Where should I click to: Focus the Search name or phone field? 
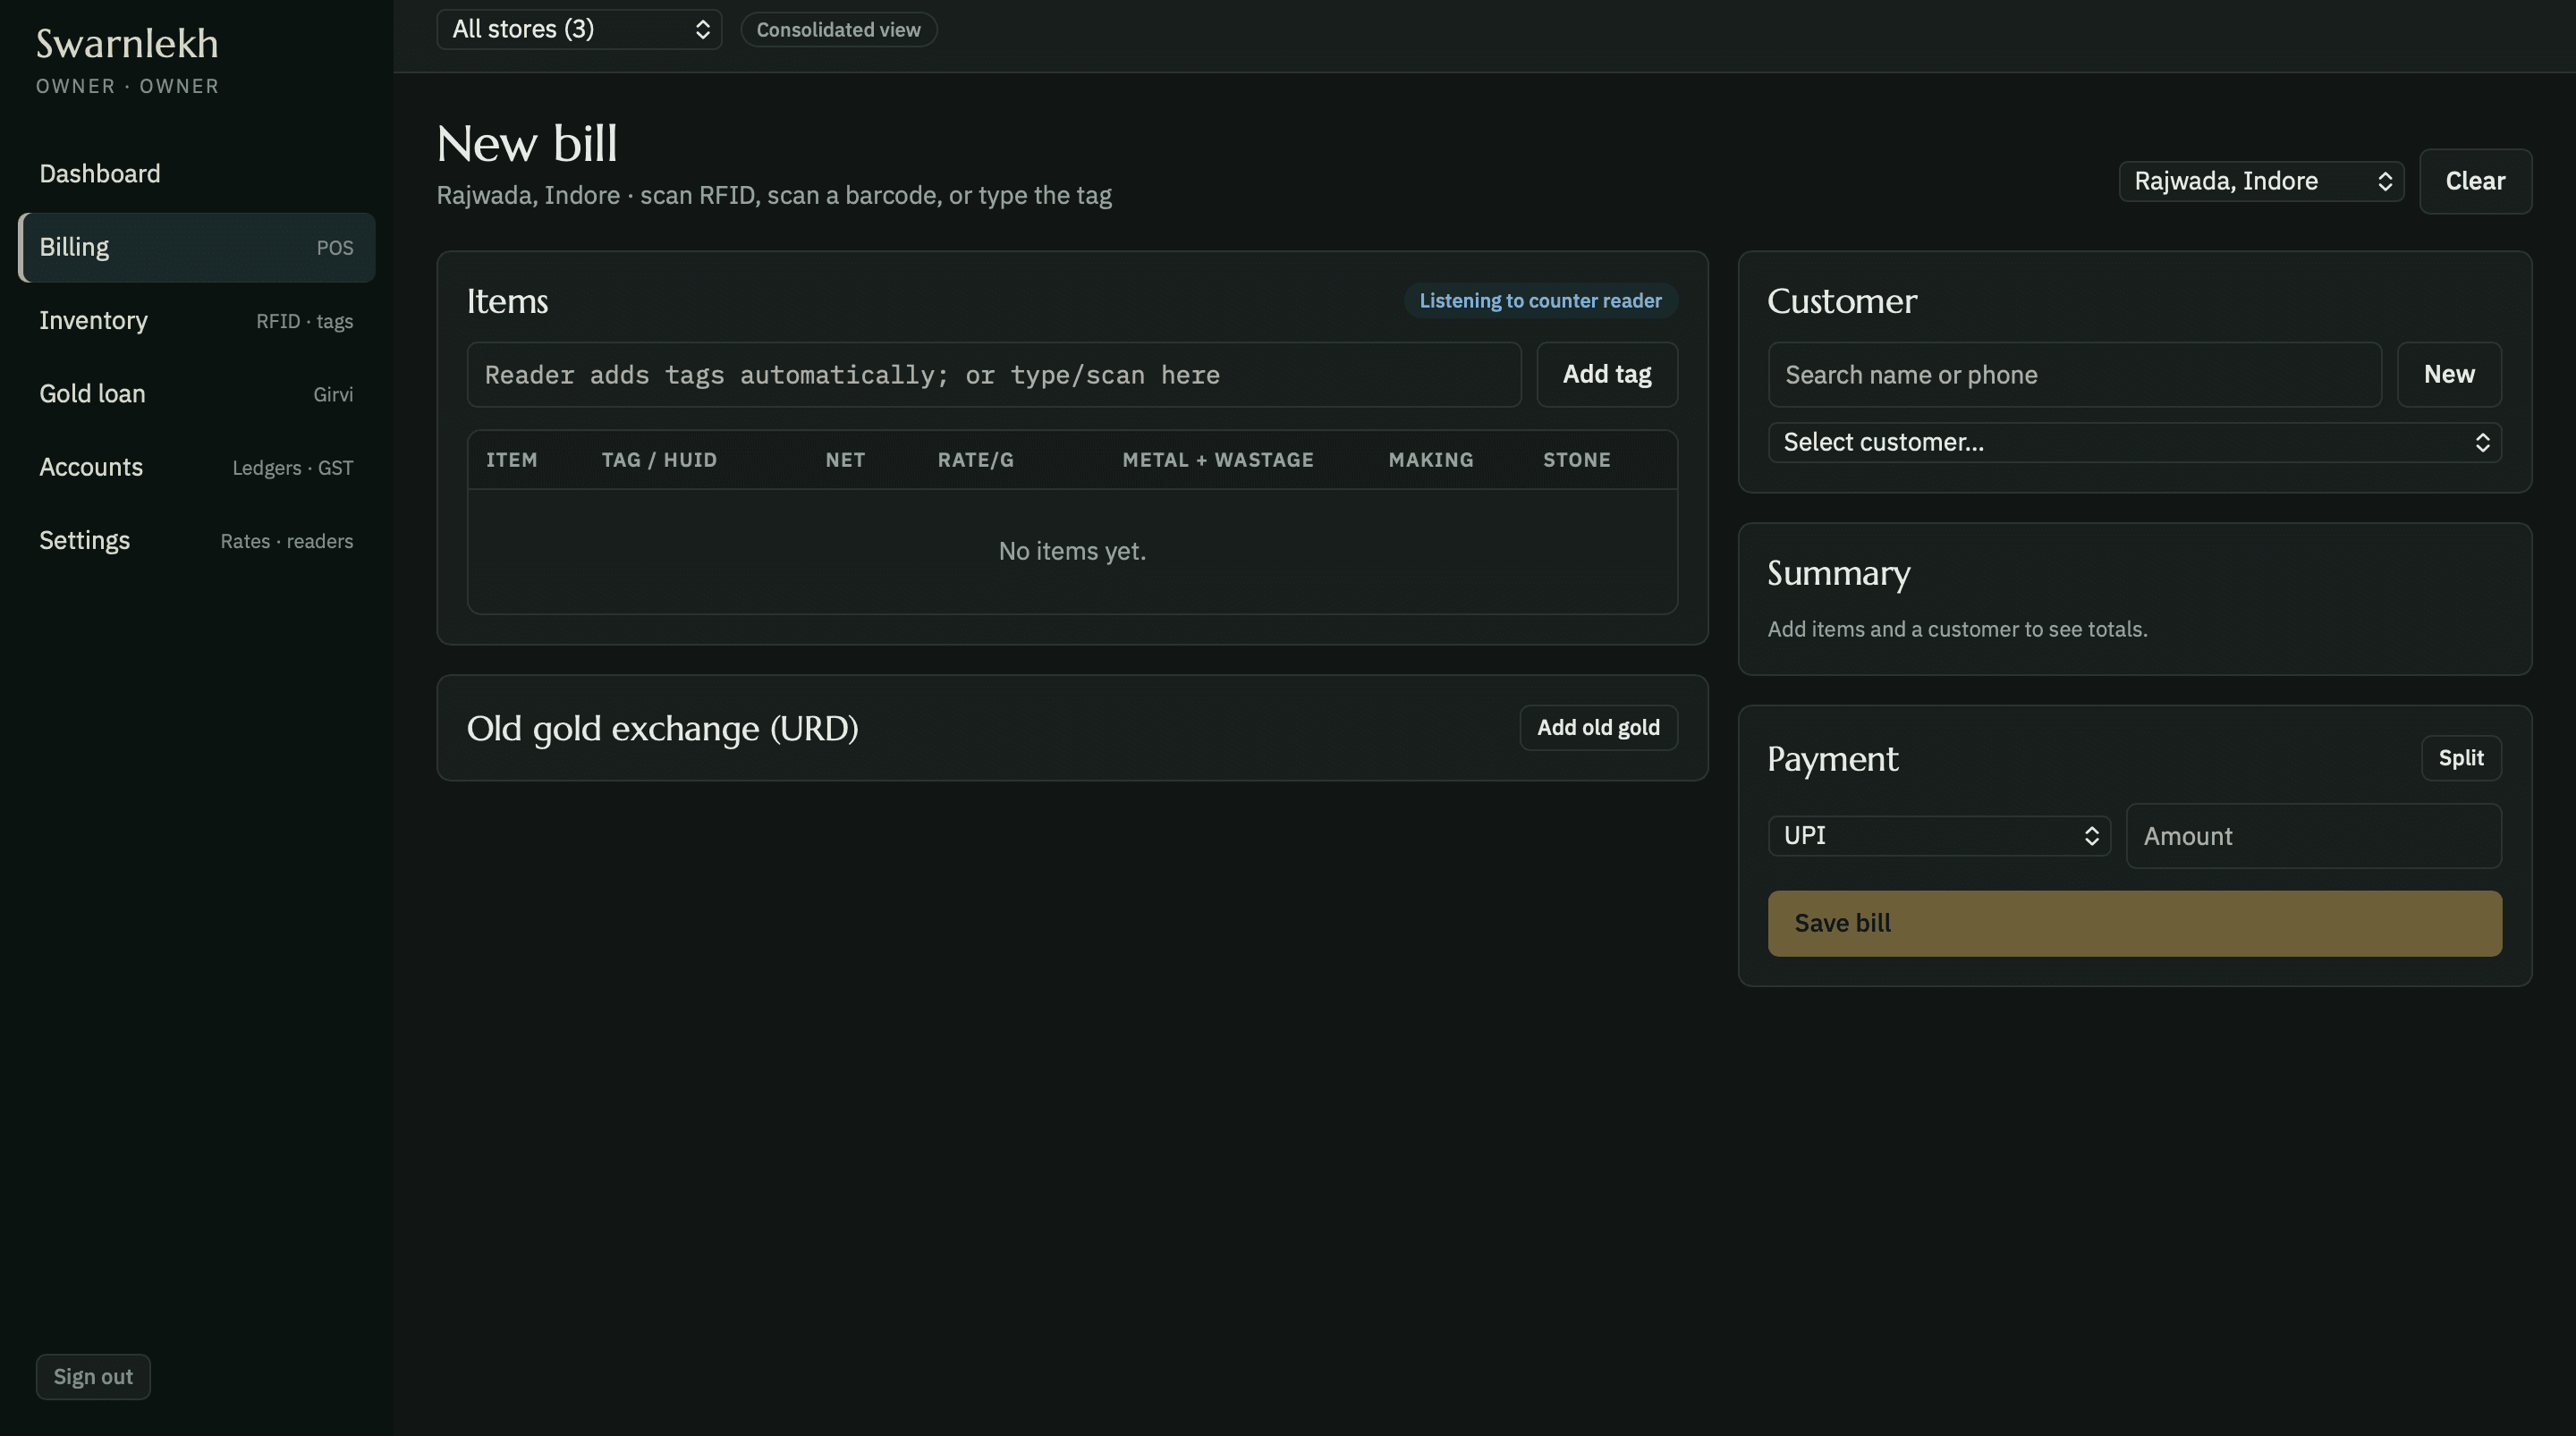coord(2074,375)
